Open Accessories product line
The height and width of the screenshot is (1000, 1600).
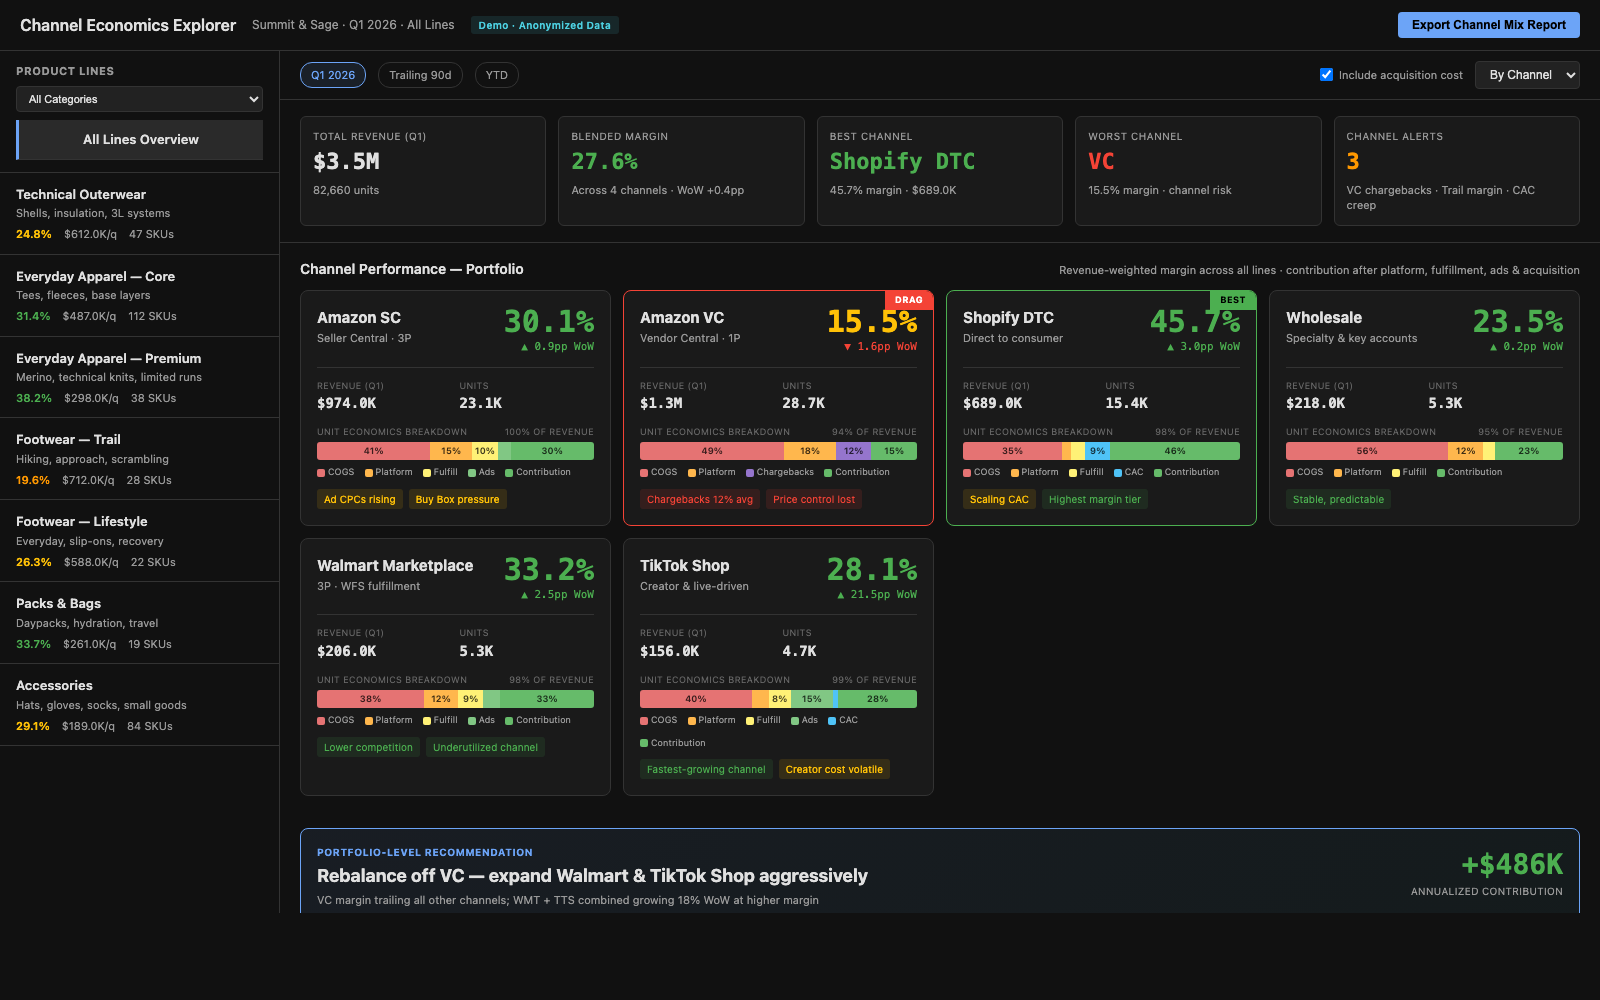(x=140, y=705)
